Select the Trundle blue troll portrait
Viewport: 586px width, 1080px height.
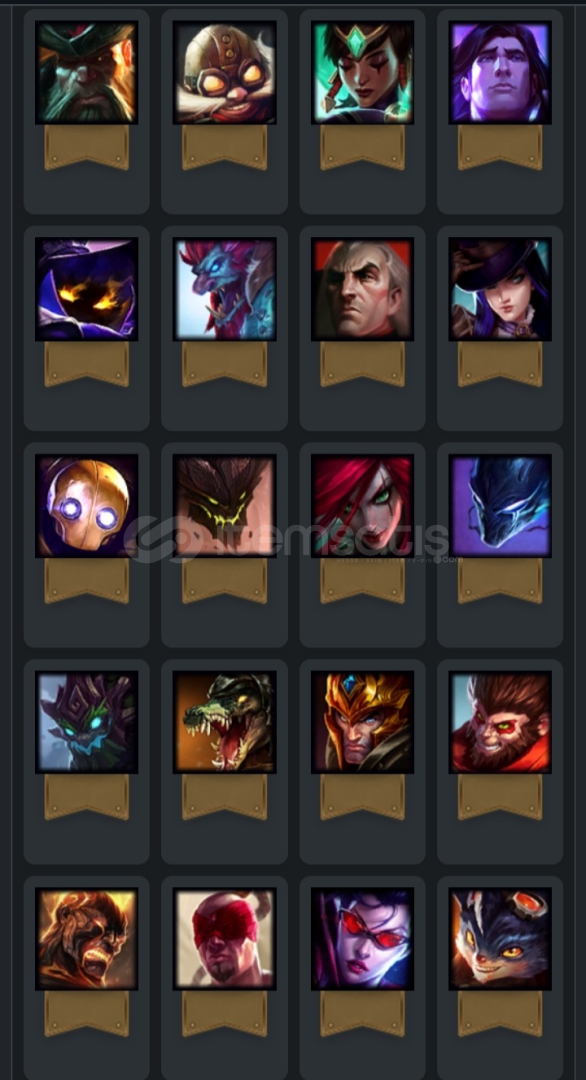pyautogui.click(x=224, y=289)
